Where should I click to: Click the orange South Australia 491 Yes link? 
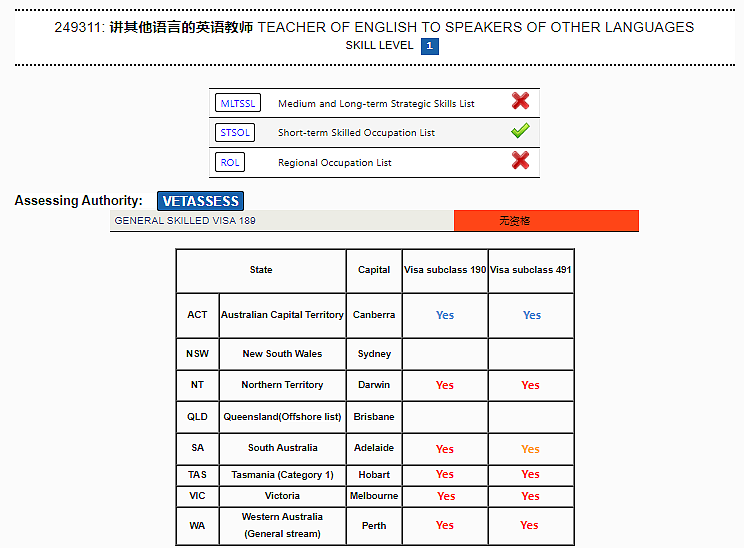tap(530, 449)
